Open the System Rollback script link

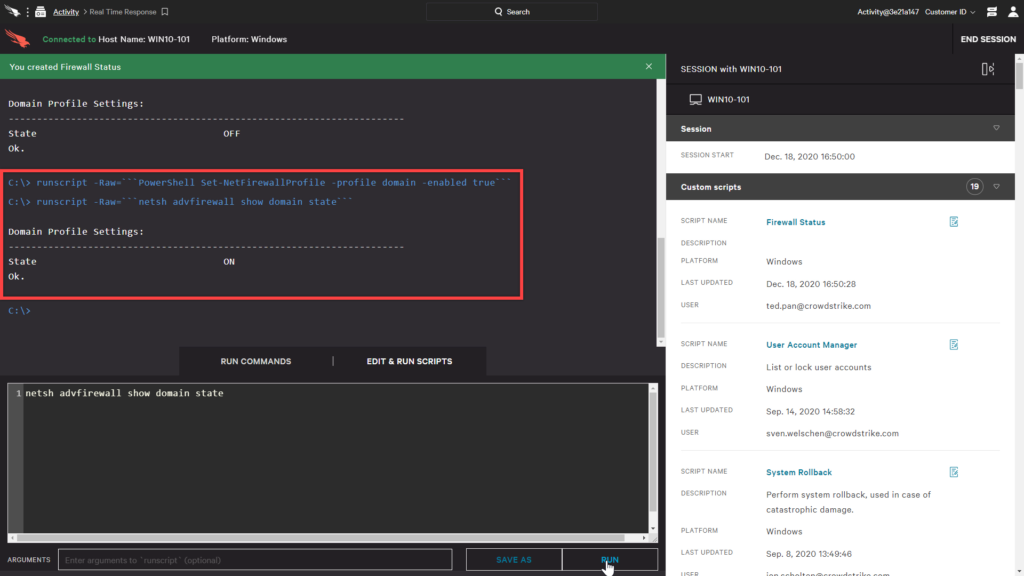[x=799, y=472]
